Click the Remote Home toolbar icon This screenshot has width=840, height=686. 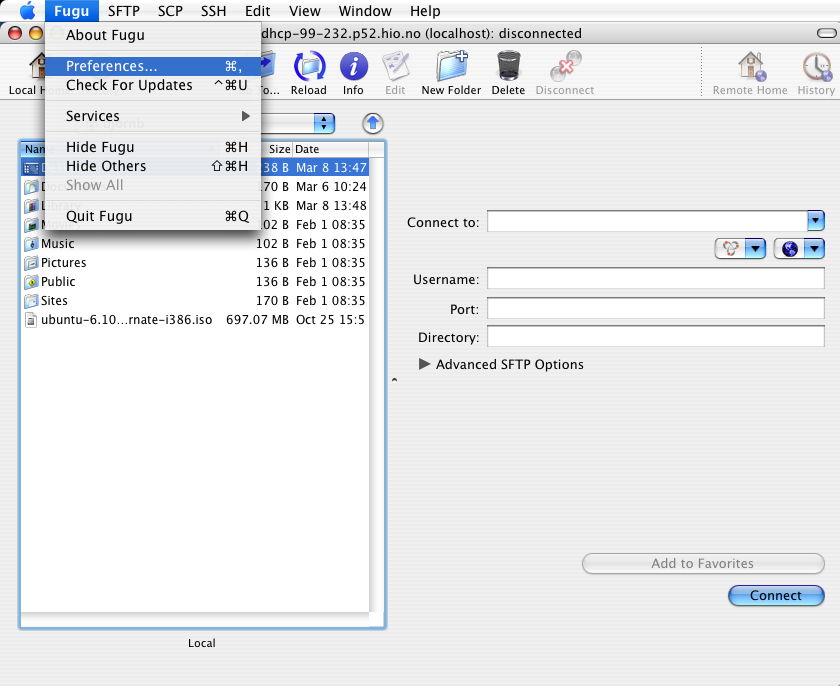tap(751, 66)
